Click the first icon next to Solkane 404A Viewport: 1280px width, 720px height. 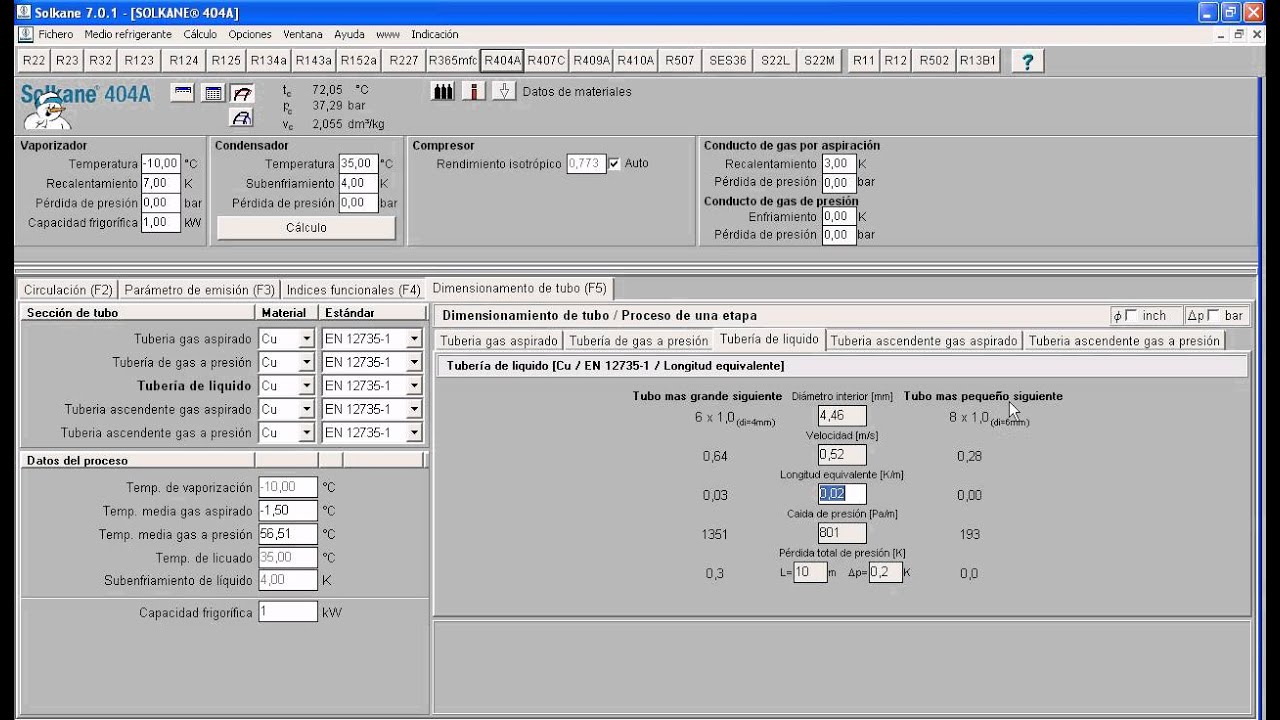[x=183, y=92]
